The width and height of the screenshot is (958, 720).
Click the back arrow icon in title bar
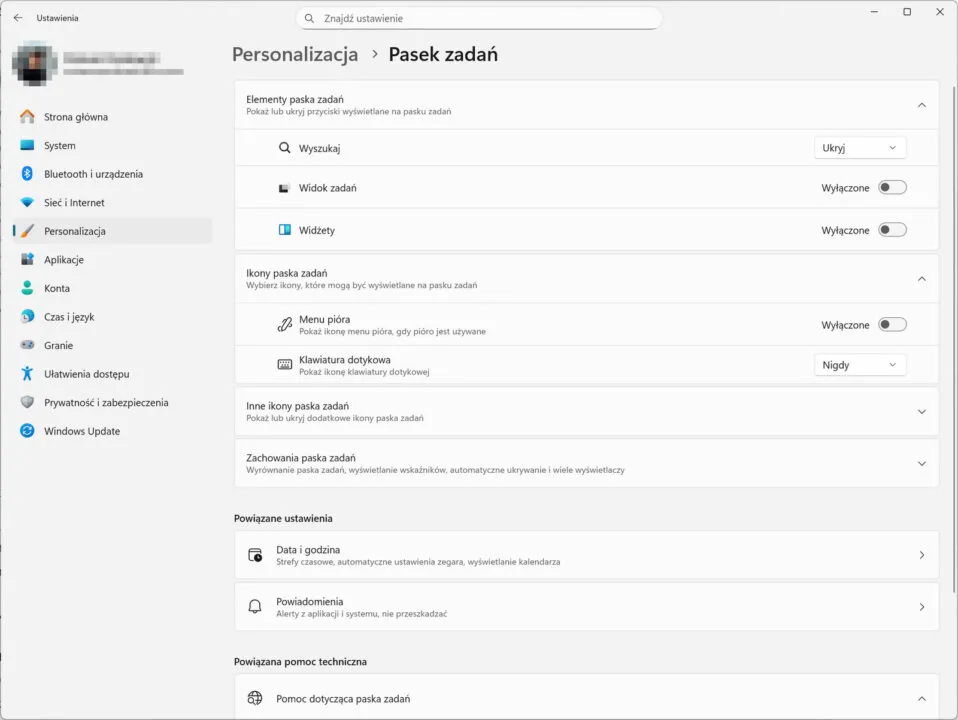pyautogui.click(x=18, y=18)
